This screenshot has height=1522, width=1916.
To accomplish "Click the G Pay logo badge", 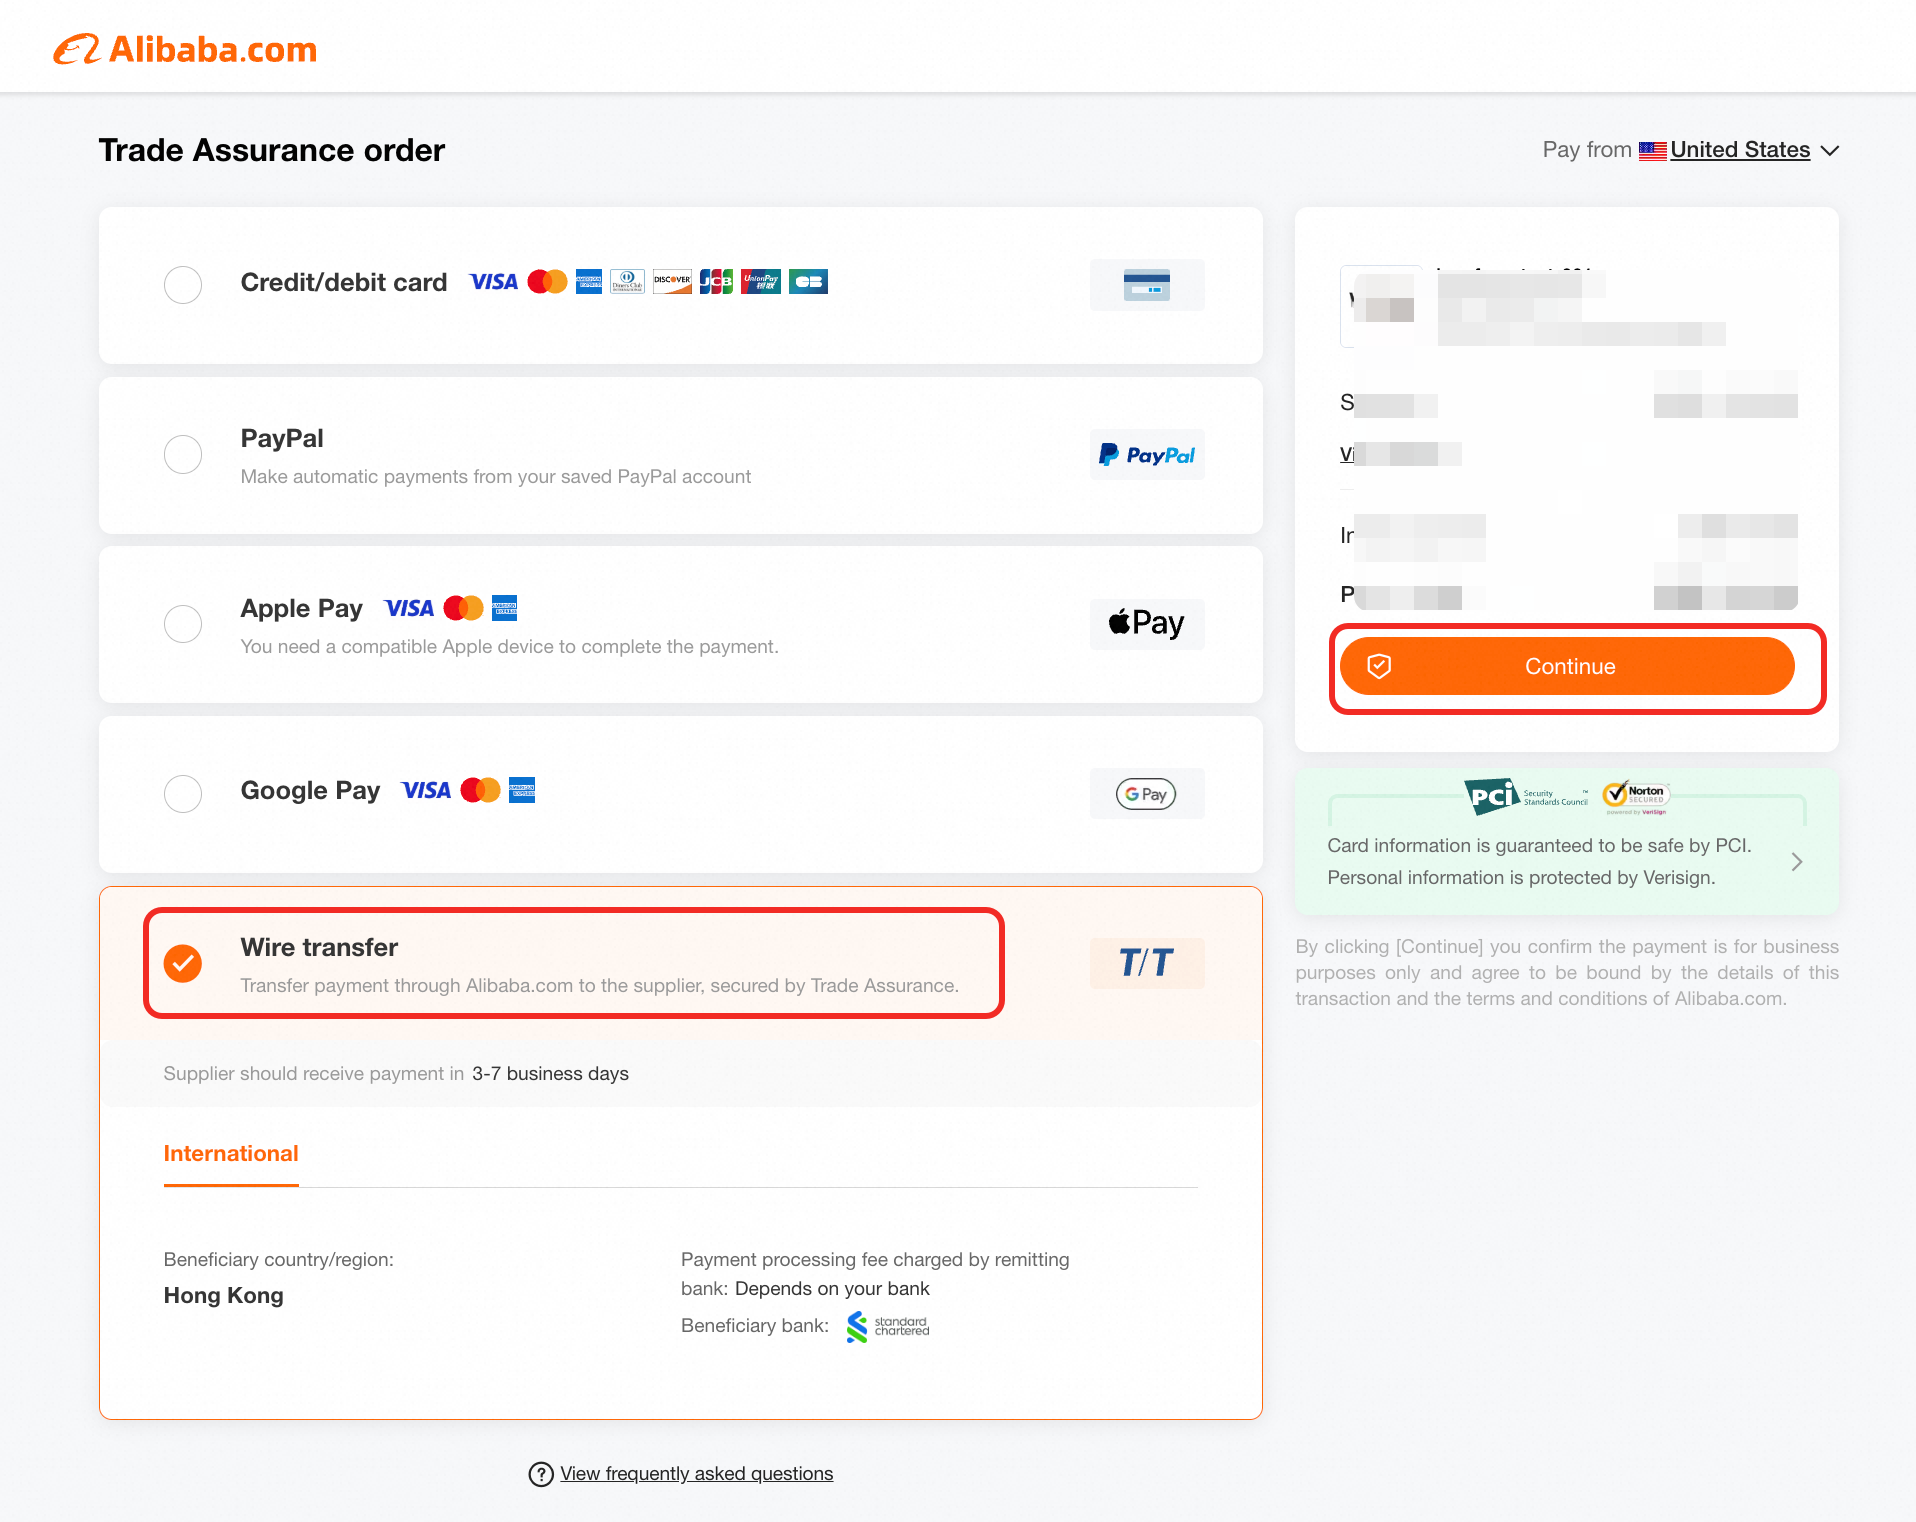I will [x=1147, y=794].
